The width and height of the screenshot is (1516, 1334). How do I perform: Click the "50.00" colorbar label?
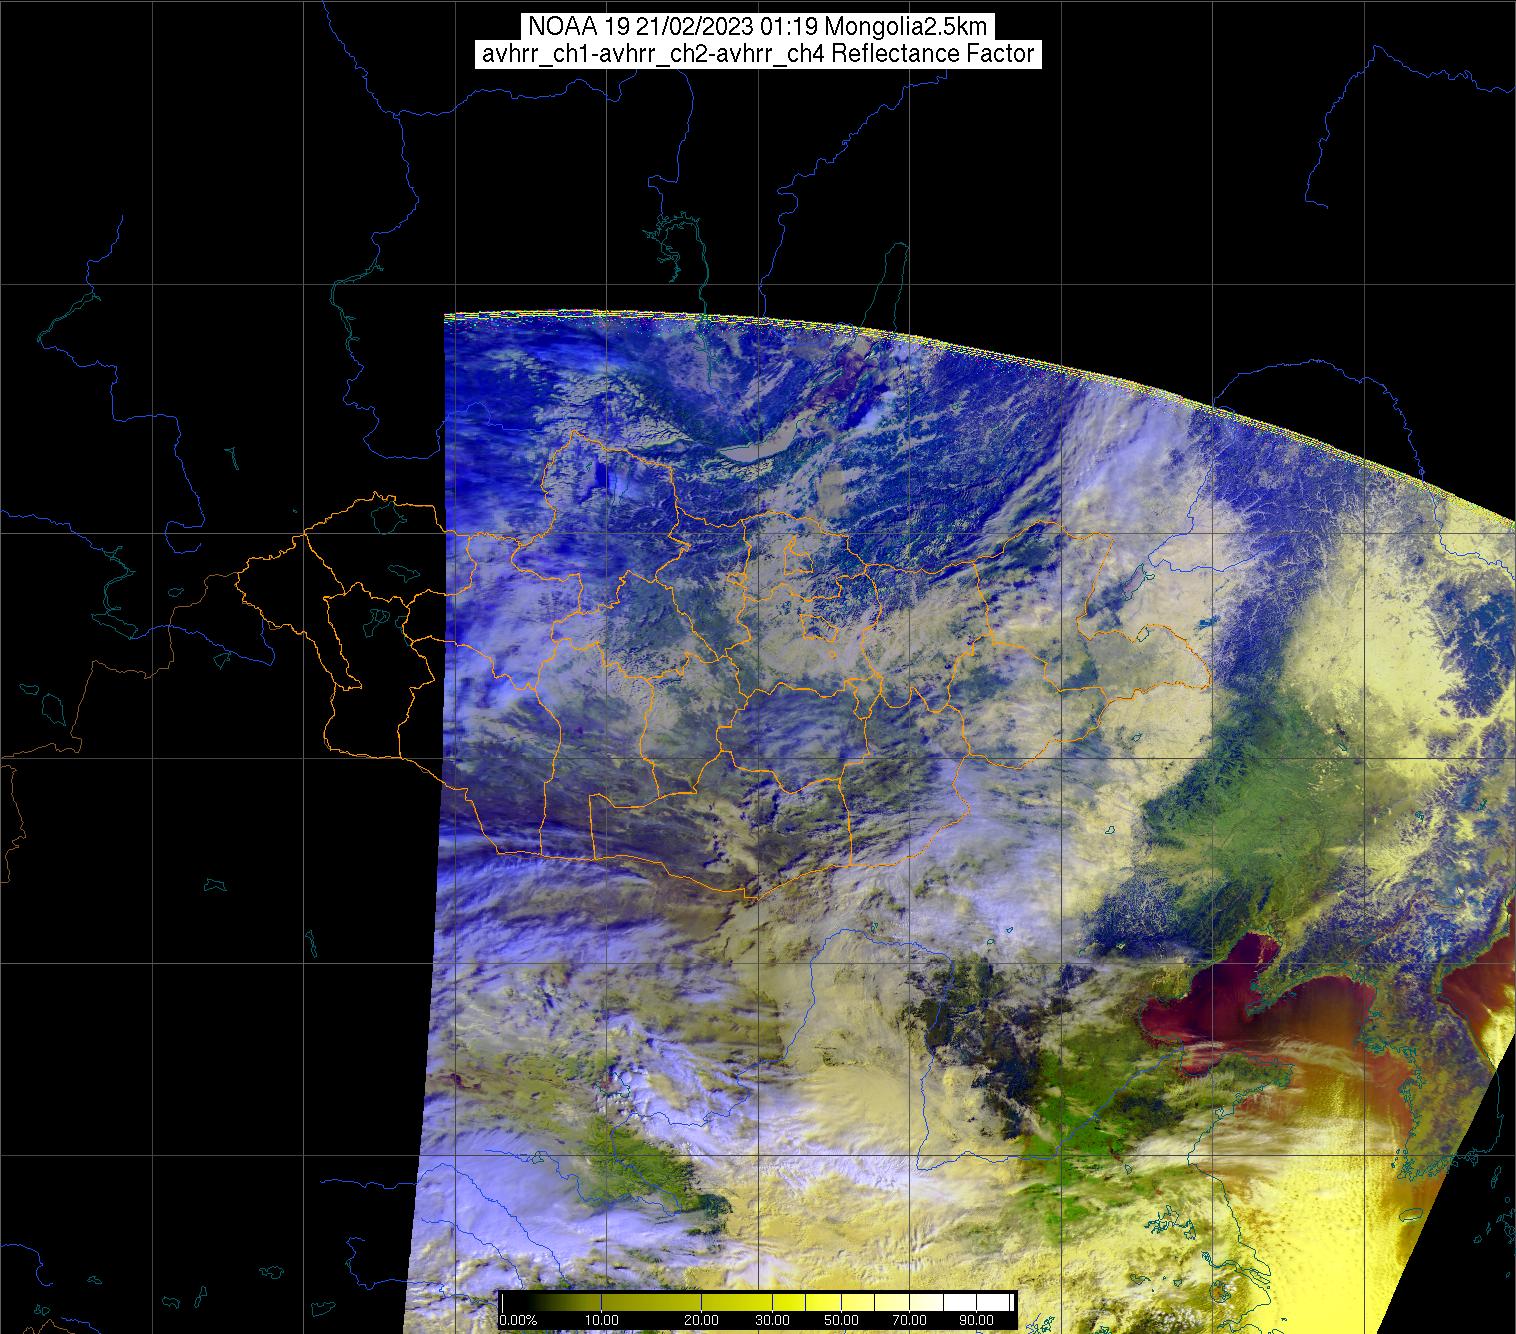[840, 1322]
